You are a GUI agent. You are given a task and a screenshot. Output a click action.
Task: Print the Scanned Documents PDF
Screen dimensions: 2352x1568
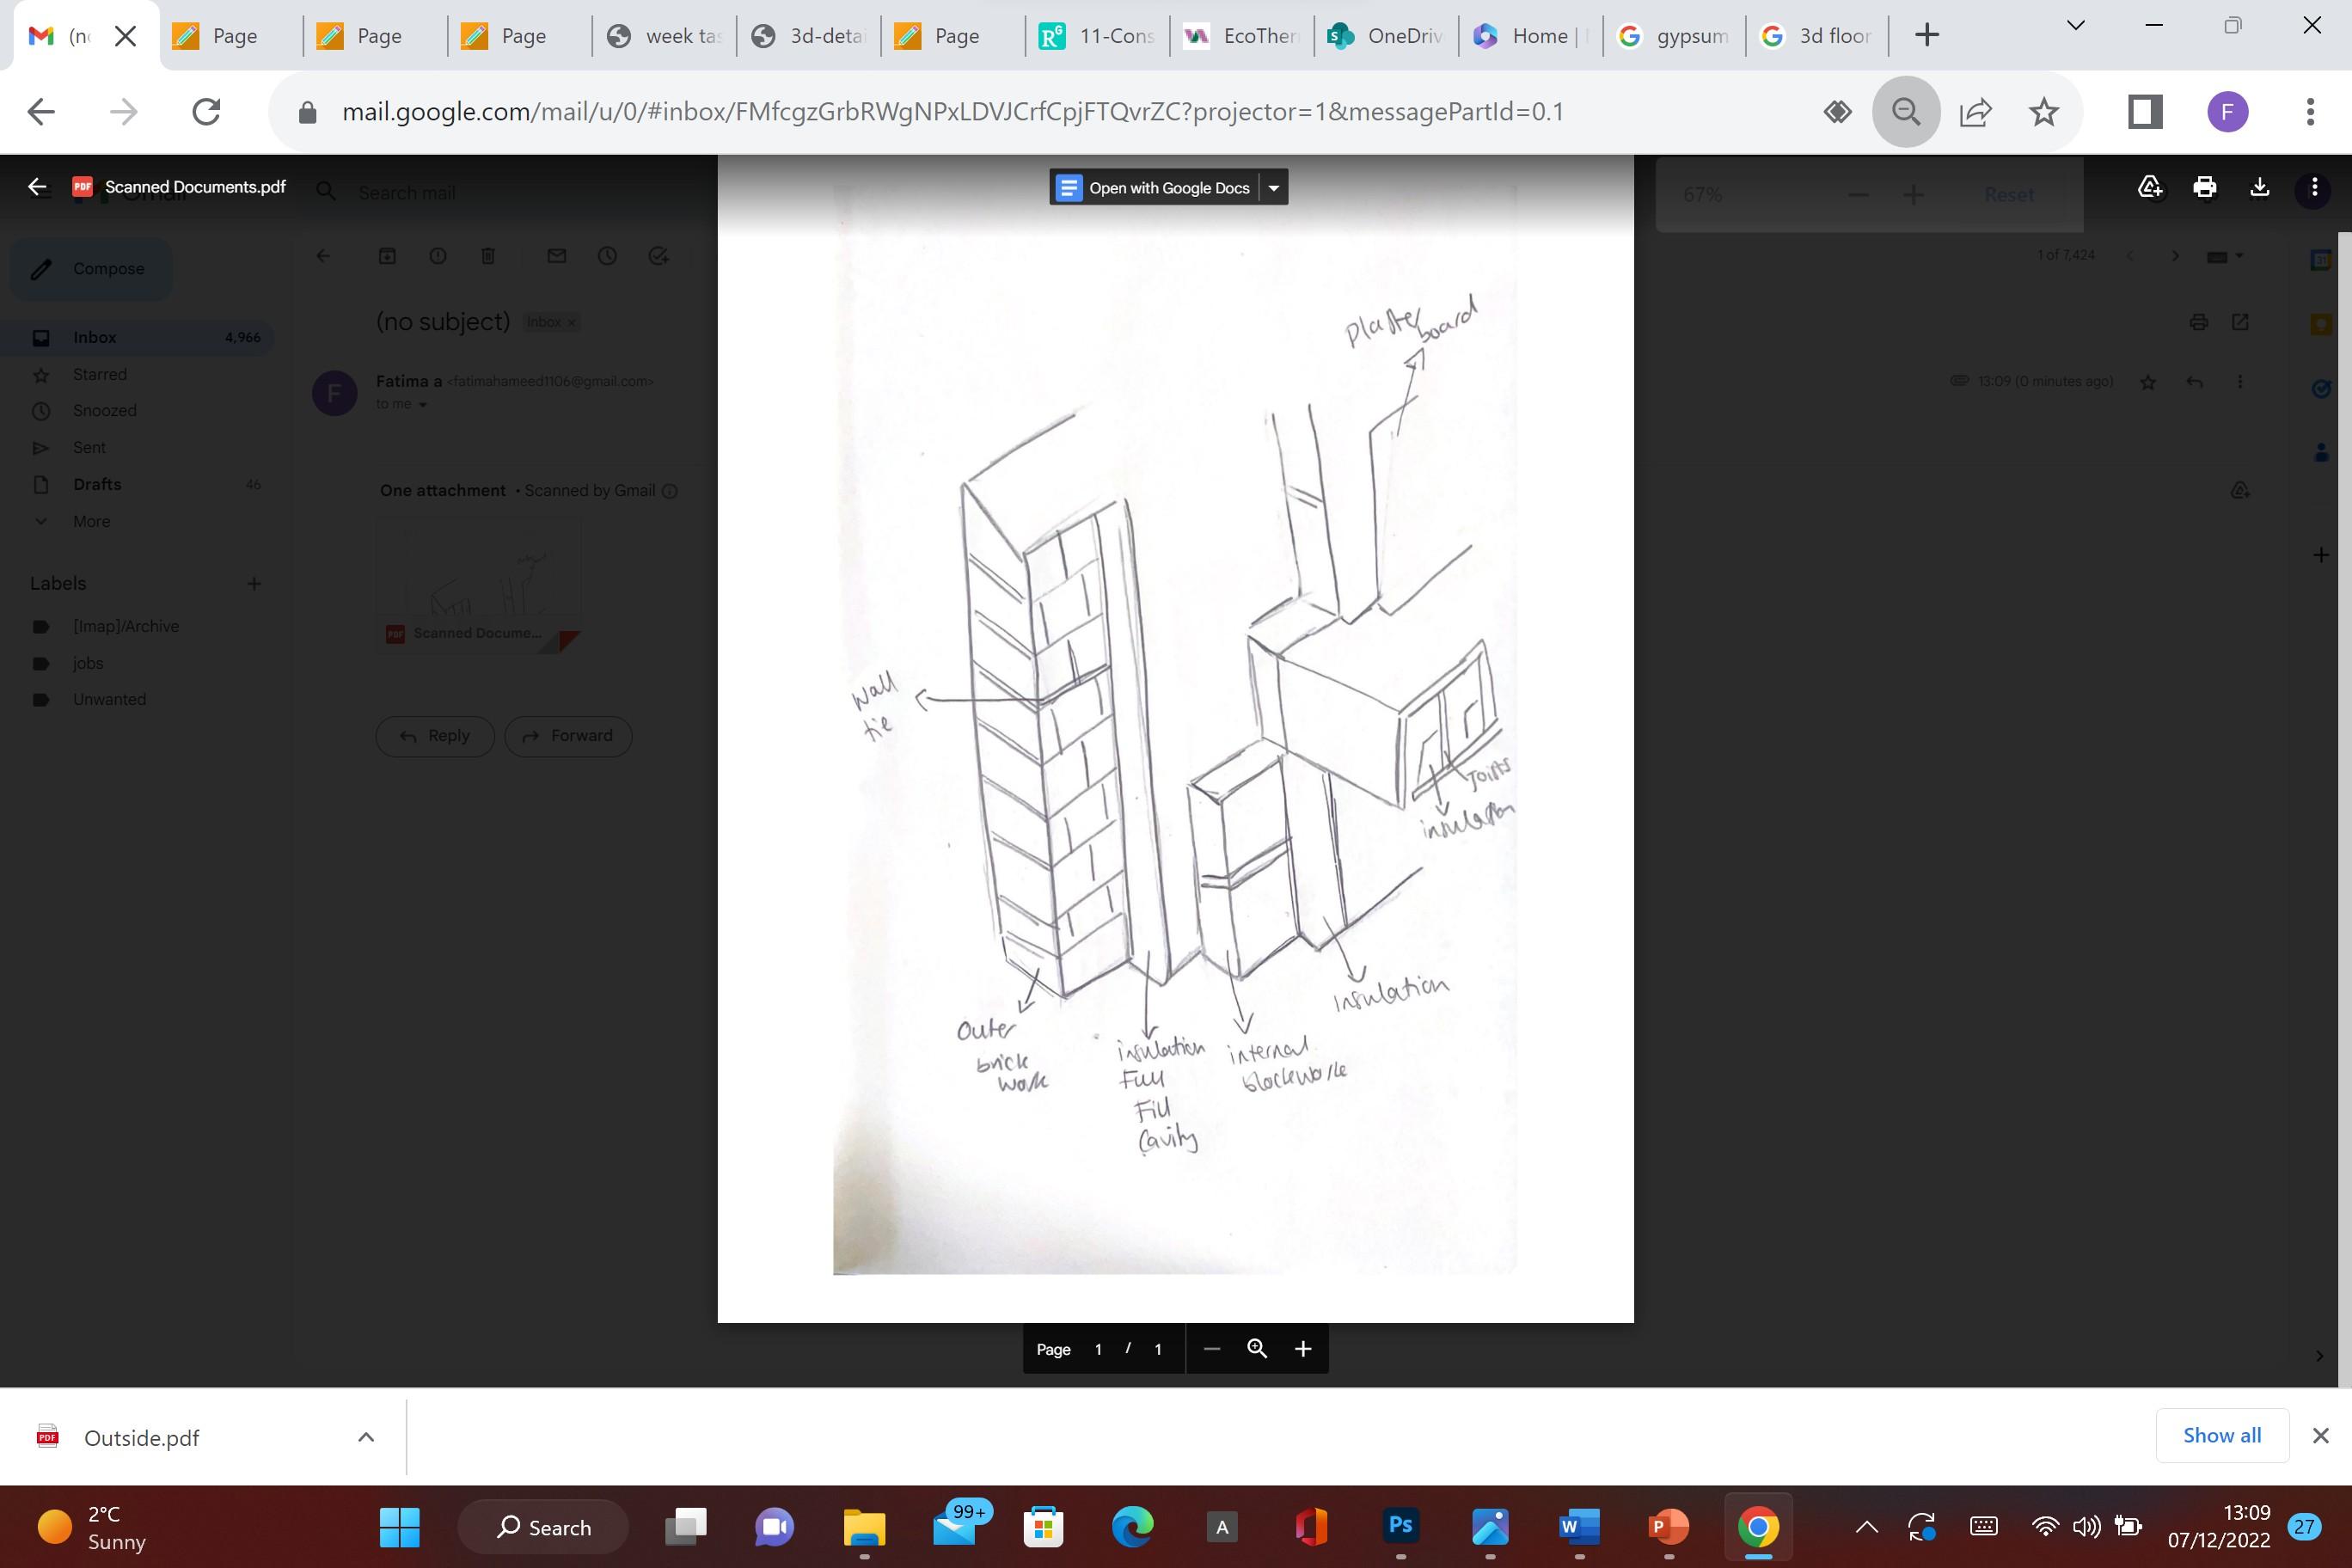pos(2204,187)
